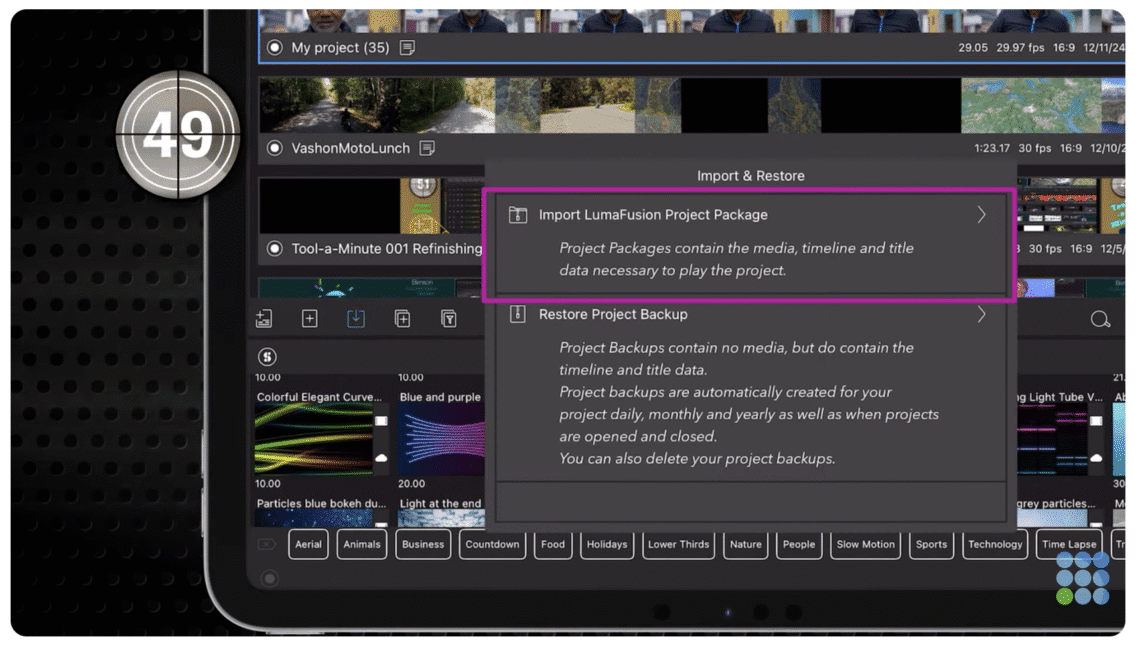Click the highlighted import project download icon

[356, 319]
